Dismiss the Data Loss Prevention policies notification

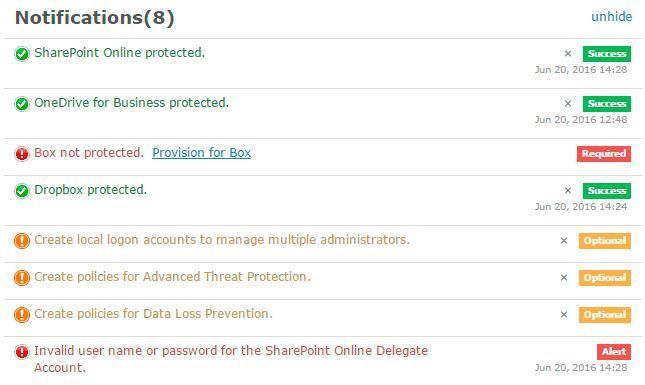point(564,315)
